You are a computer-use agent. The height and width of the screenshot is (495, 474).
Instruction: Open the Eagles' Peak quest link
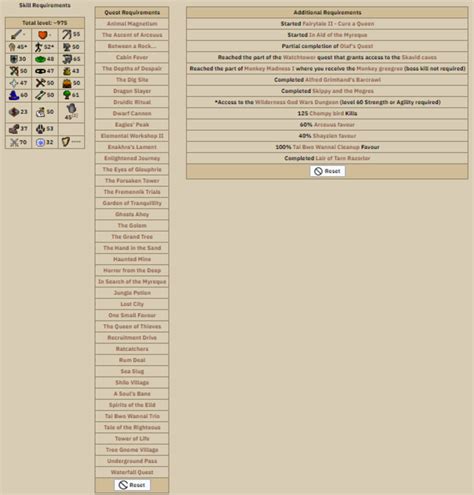[x=132, y=125]
